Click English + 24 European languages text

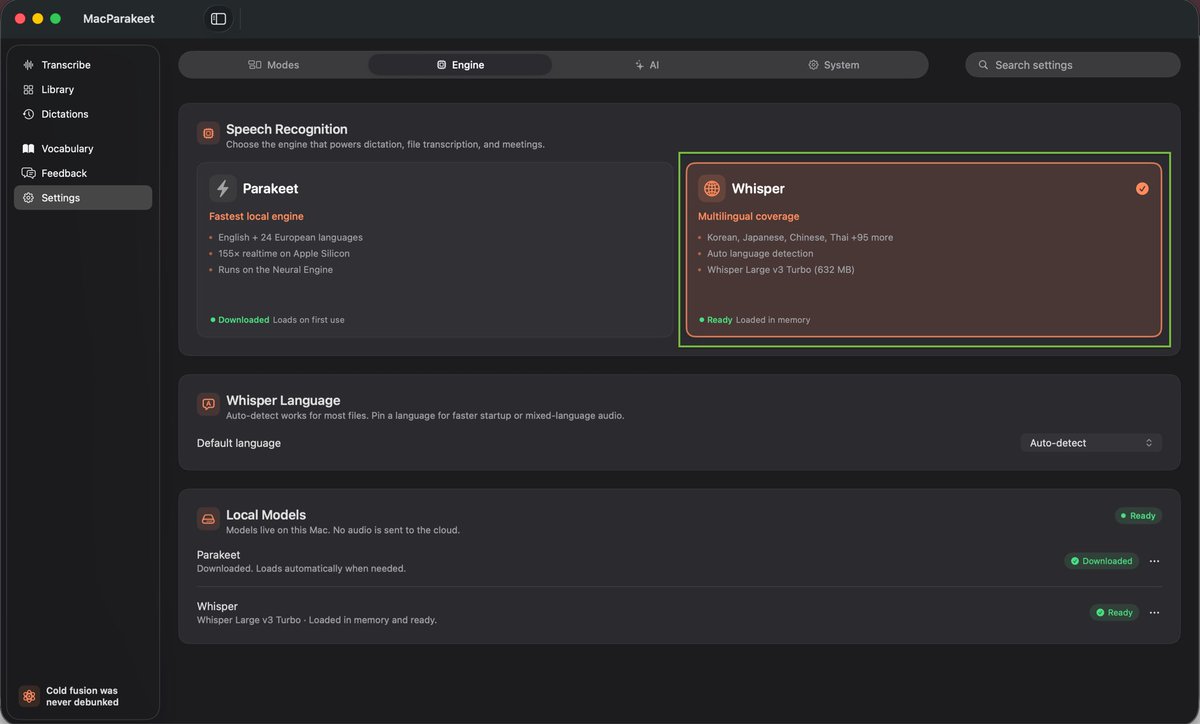click(x=290, y=238)
